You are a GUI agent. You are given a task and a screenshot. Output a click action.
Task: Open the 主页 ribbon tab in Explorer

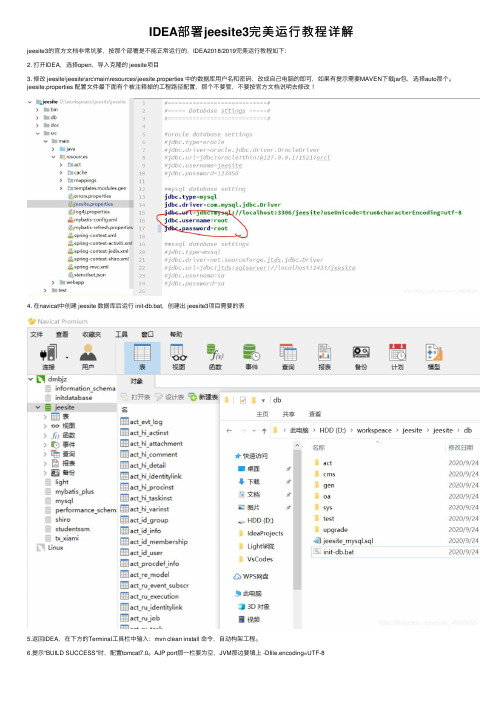pos(262,414)
